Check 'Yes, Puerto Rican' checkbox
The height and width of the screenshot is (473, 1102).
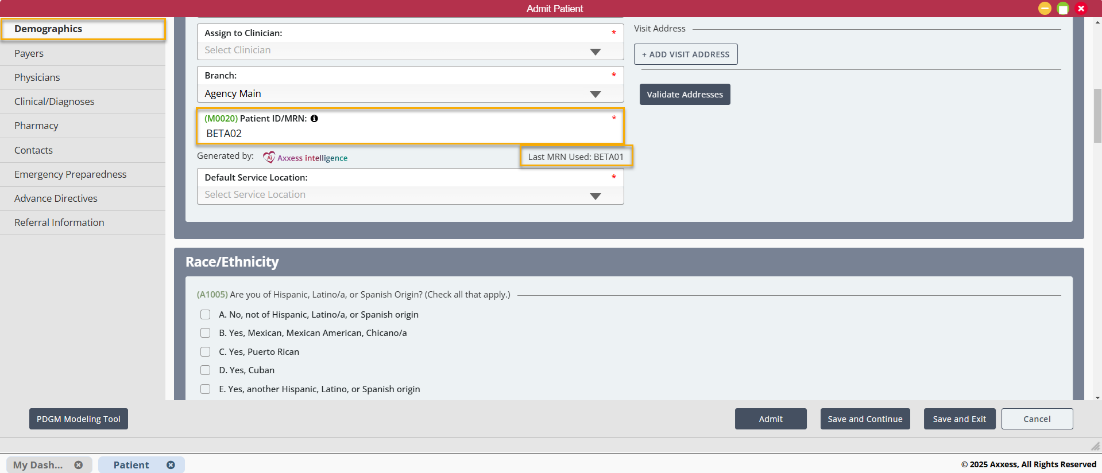point(205,352)
